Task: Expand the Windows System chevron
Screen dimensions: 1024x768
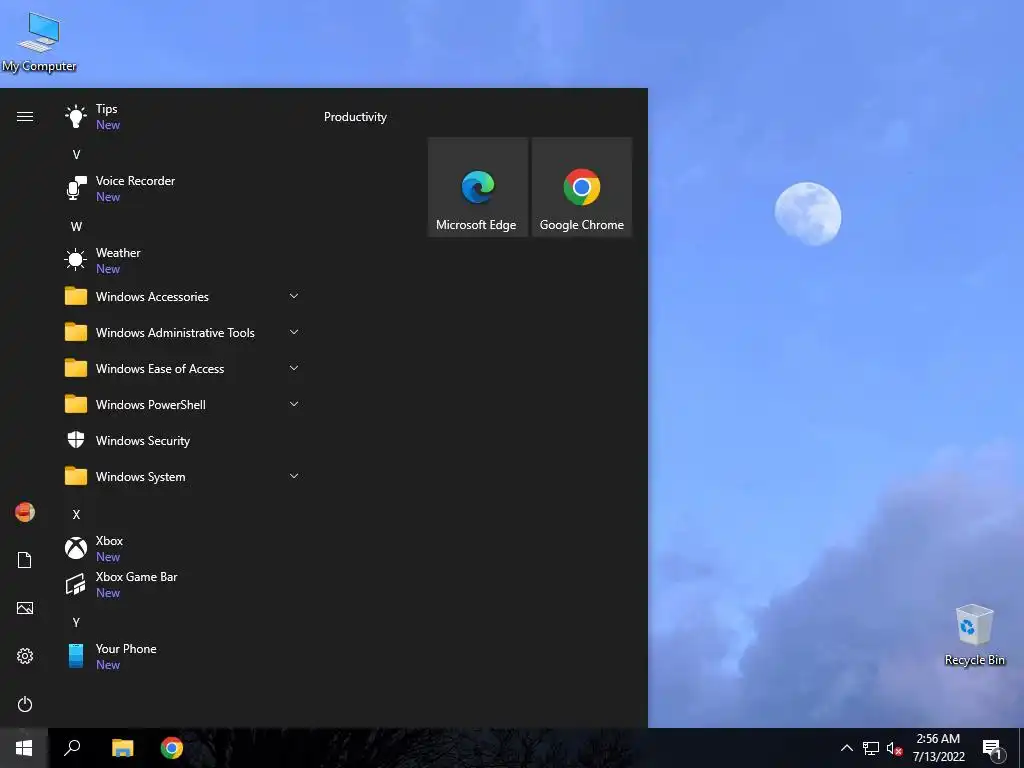Action: pos(294,475)
